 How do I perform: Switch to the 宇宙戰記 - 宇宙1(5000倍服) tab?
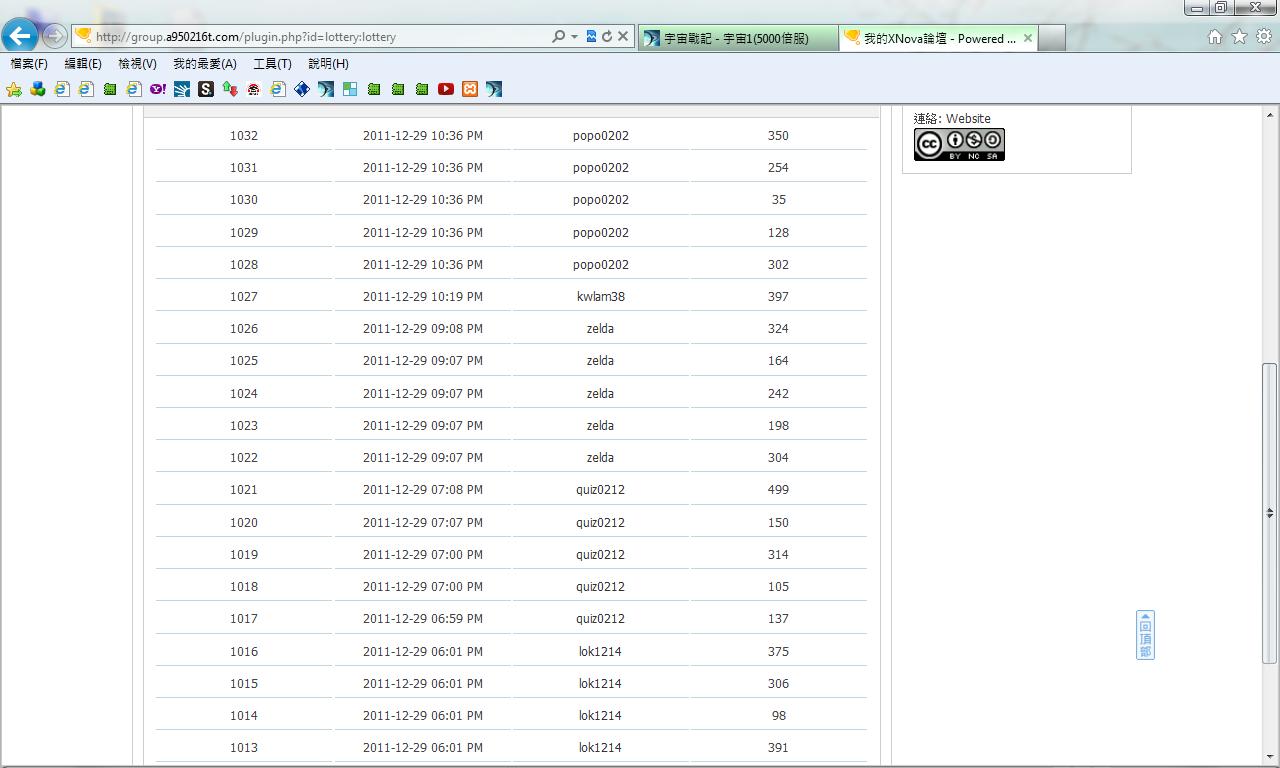click(736, 38)
